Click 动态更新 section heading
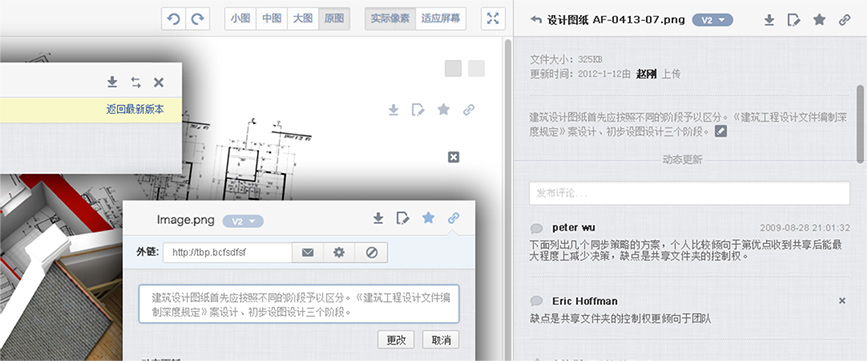The height and width of the screenshot is (361, 867). [682, 160]
